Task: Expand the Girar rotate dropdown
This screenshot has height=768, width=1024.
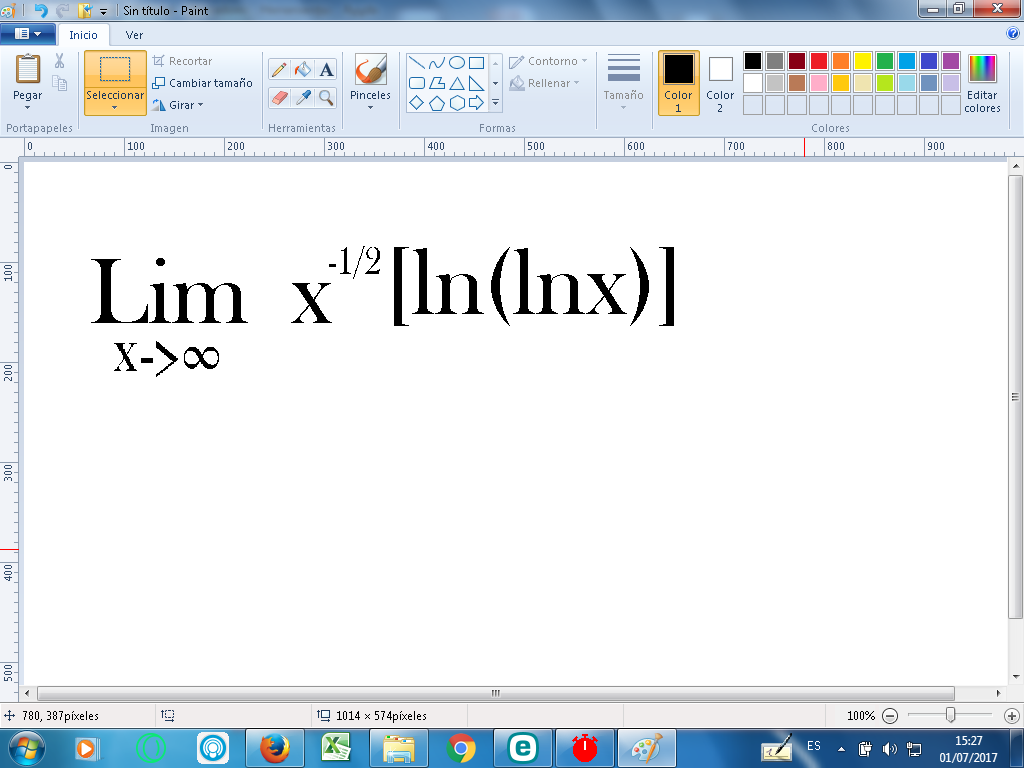Action: point(179,105)
